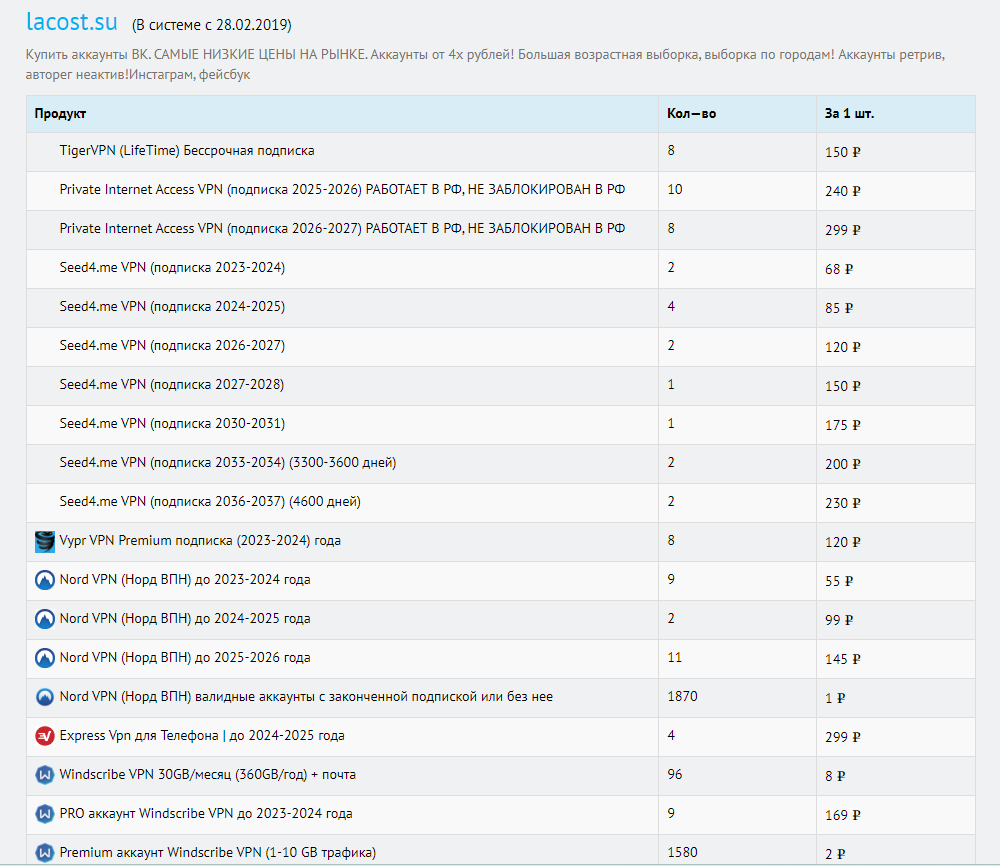Open Private Internet Access VPN 2026-2027 product

342,228
